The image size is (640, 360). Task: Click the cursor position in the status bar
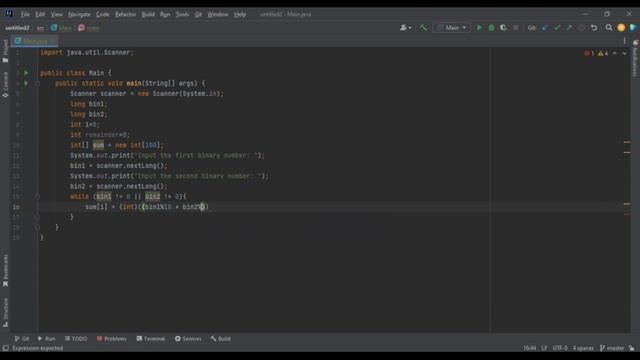coord(530,348)
